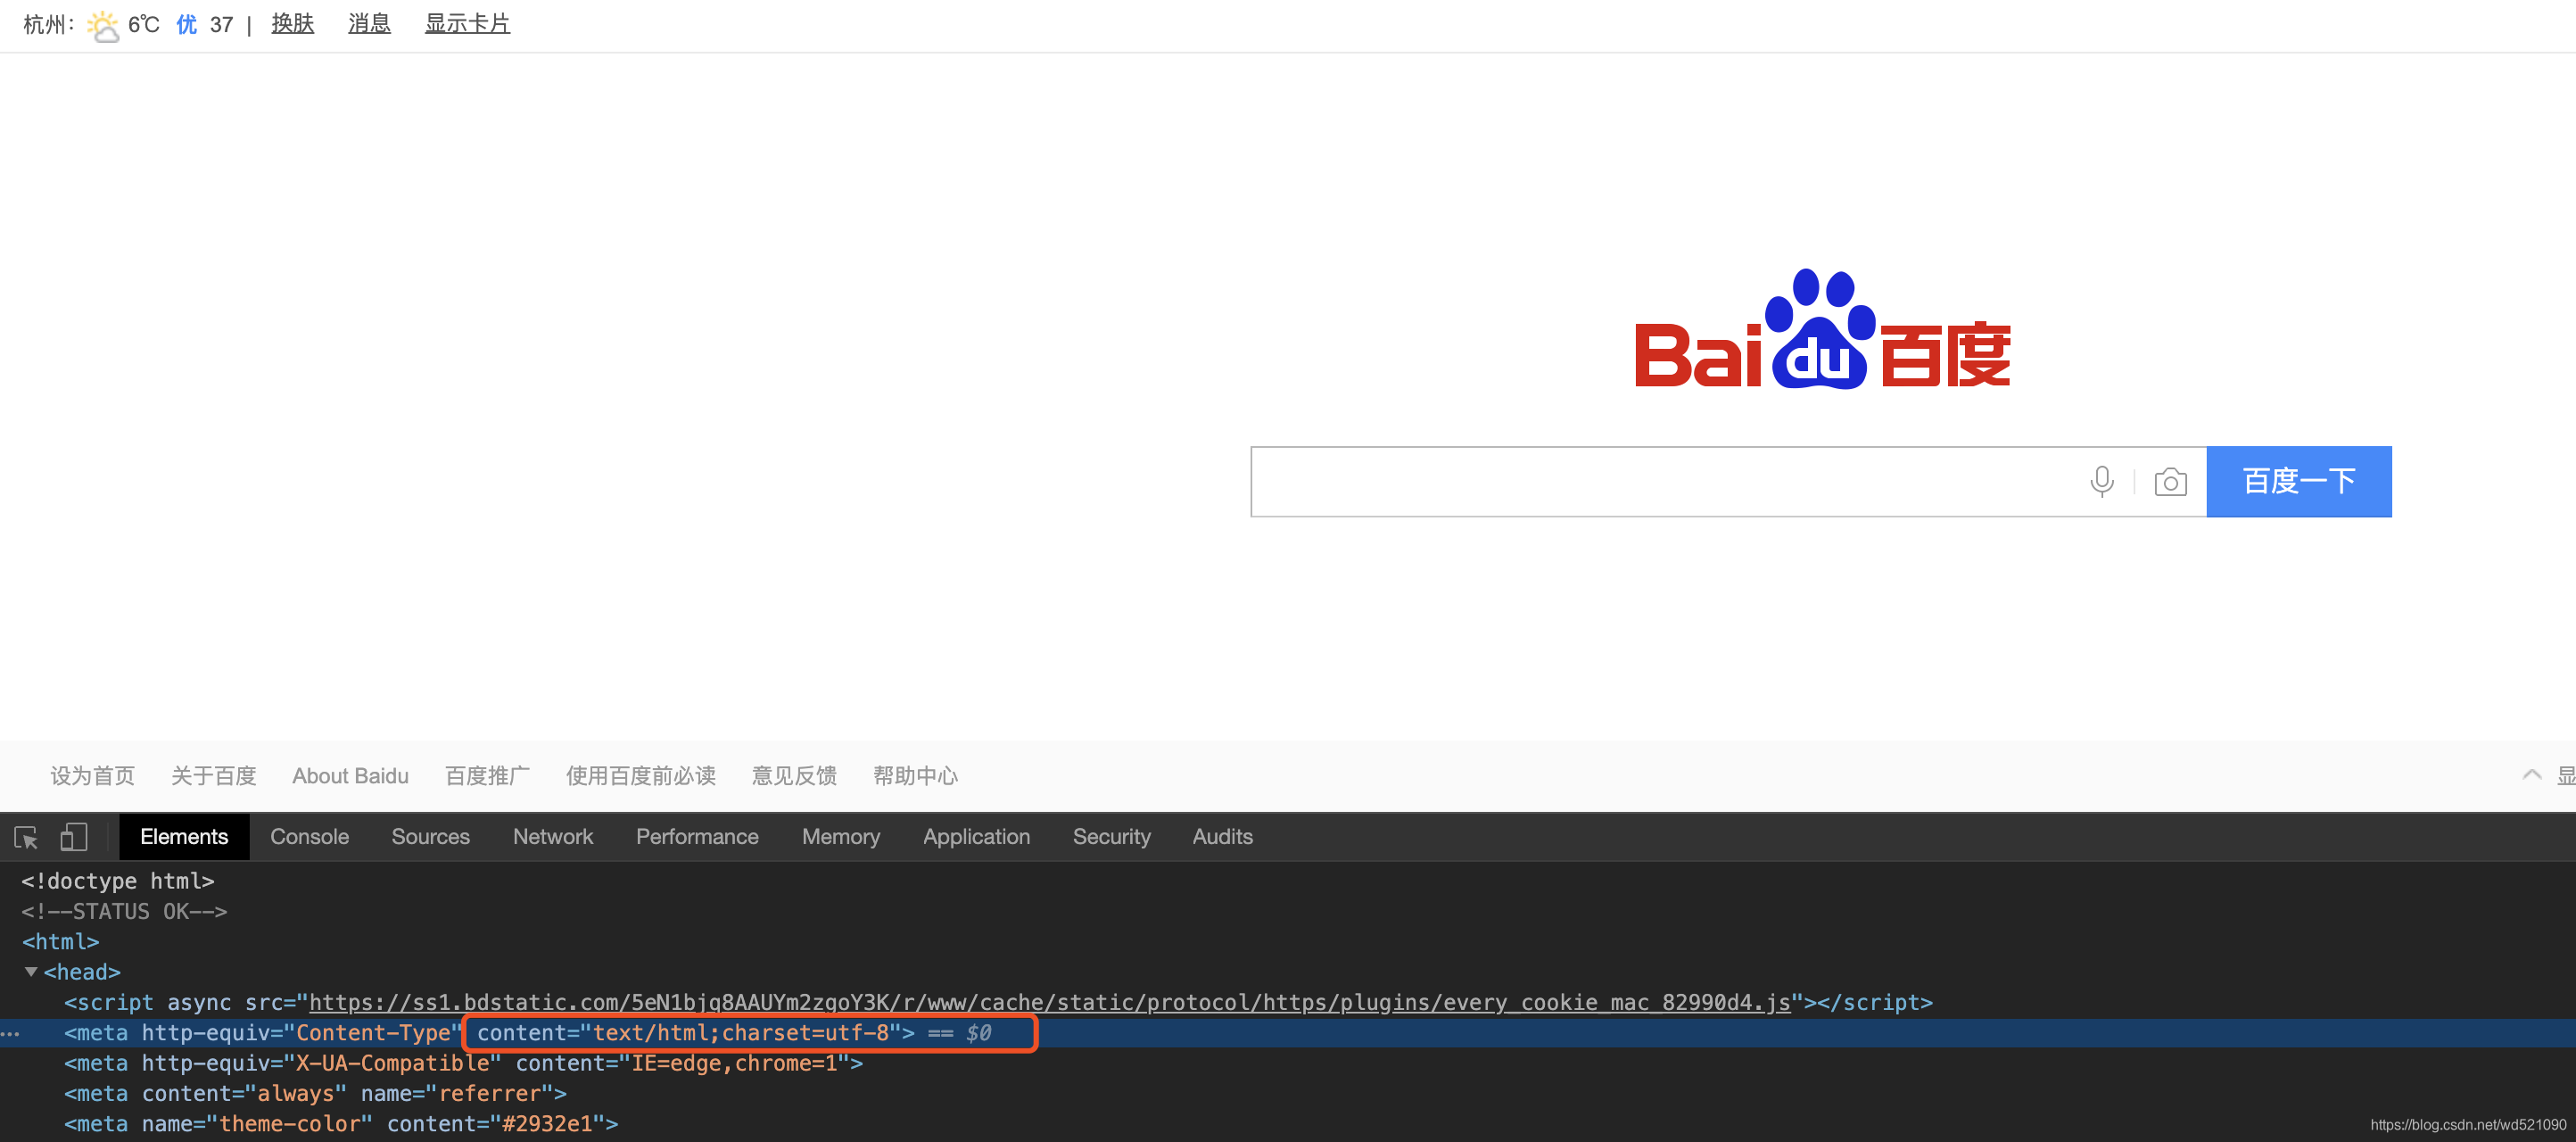Toggle the device toolbar icon

(74, 837)
